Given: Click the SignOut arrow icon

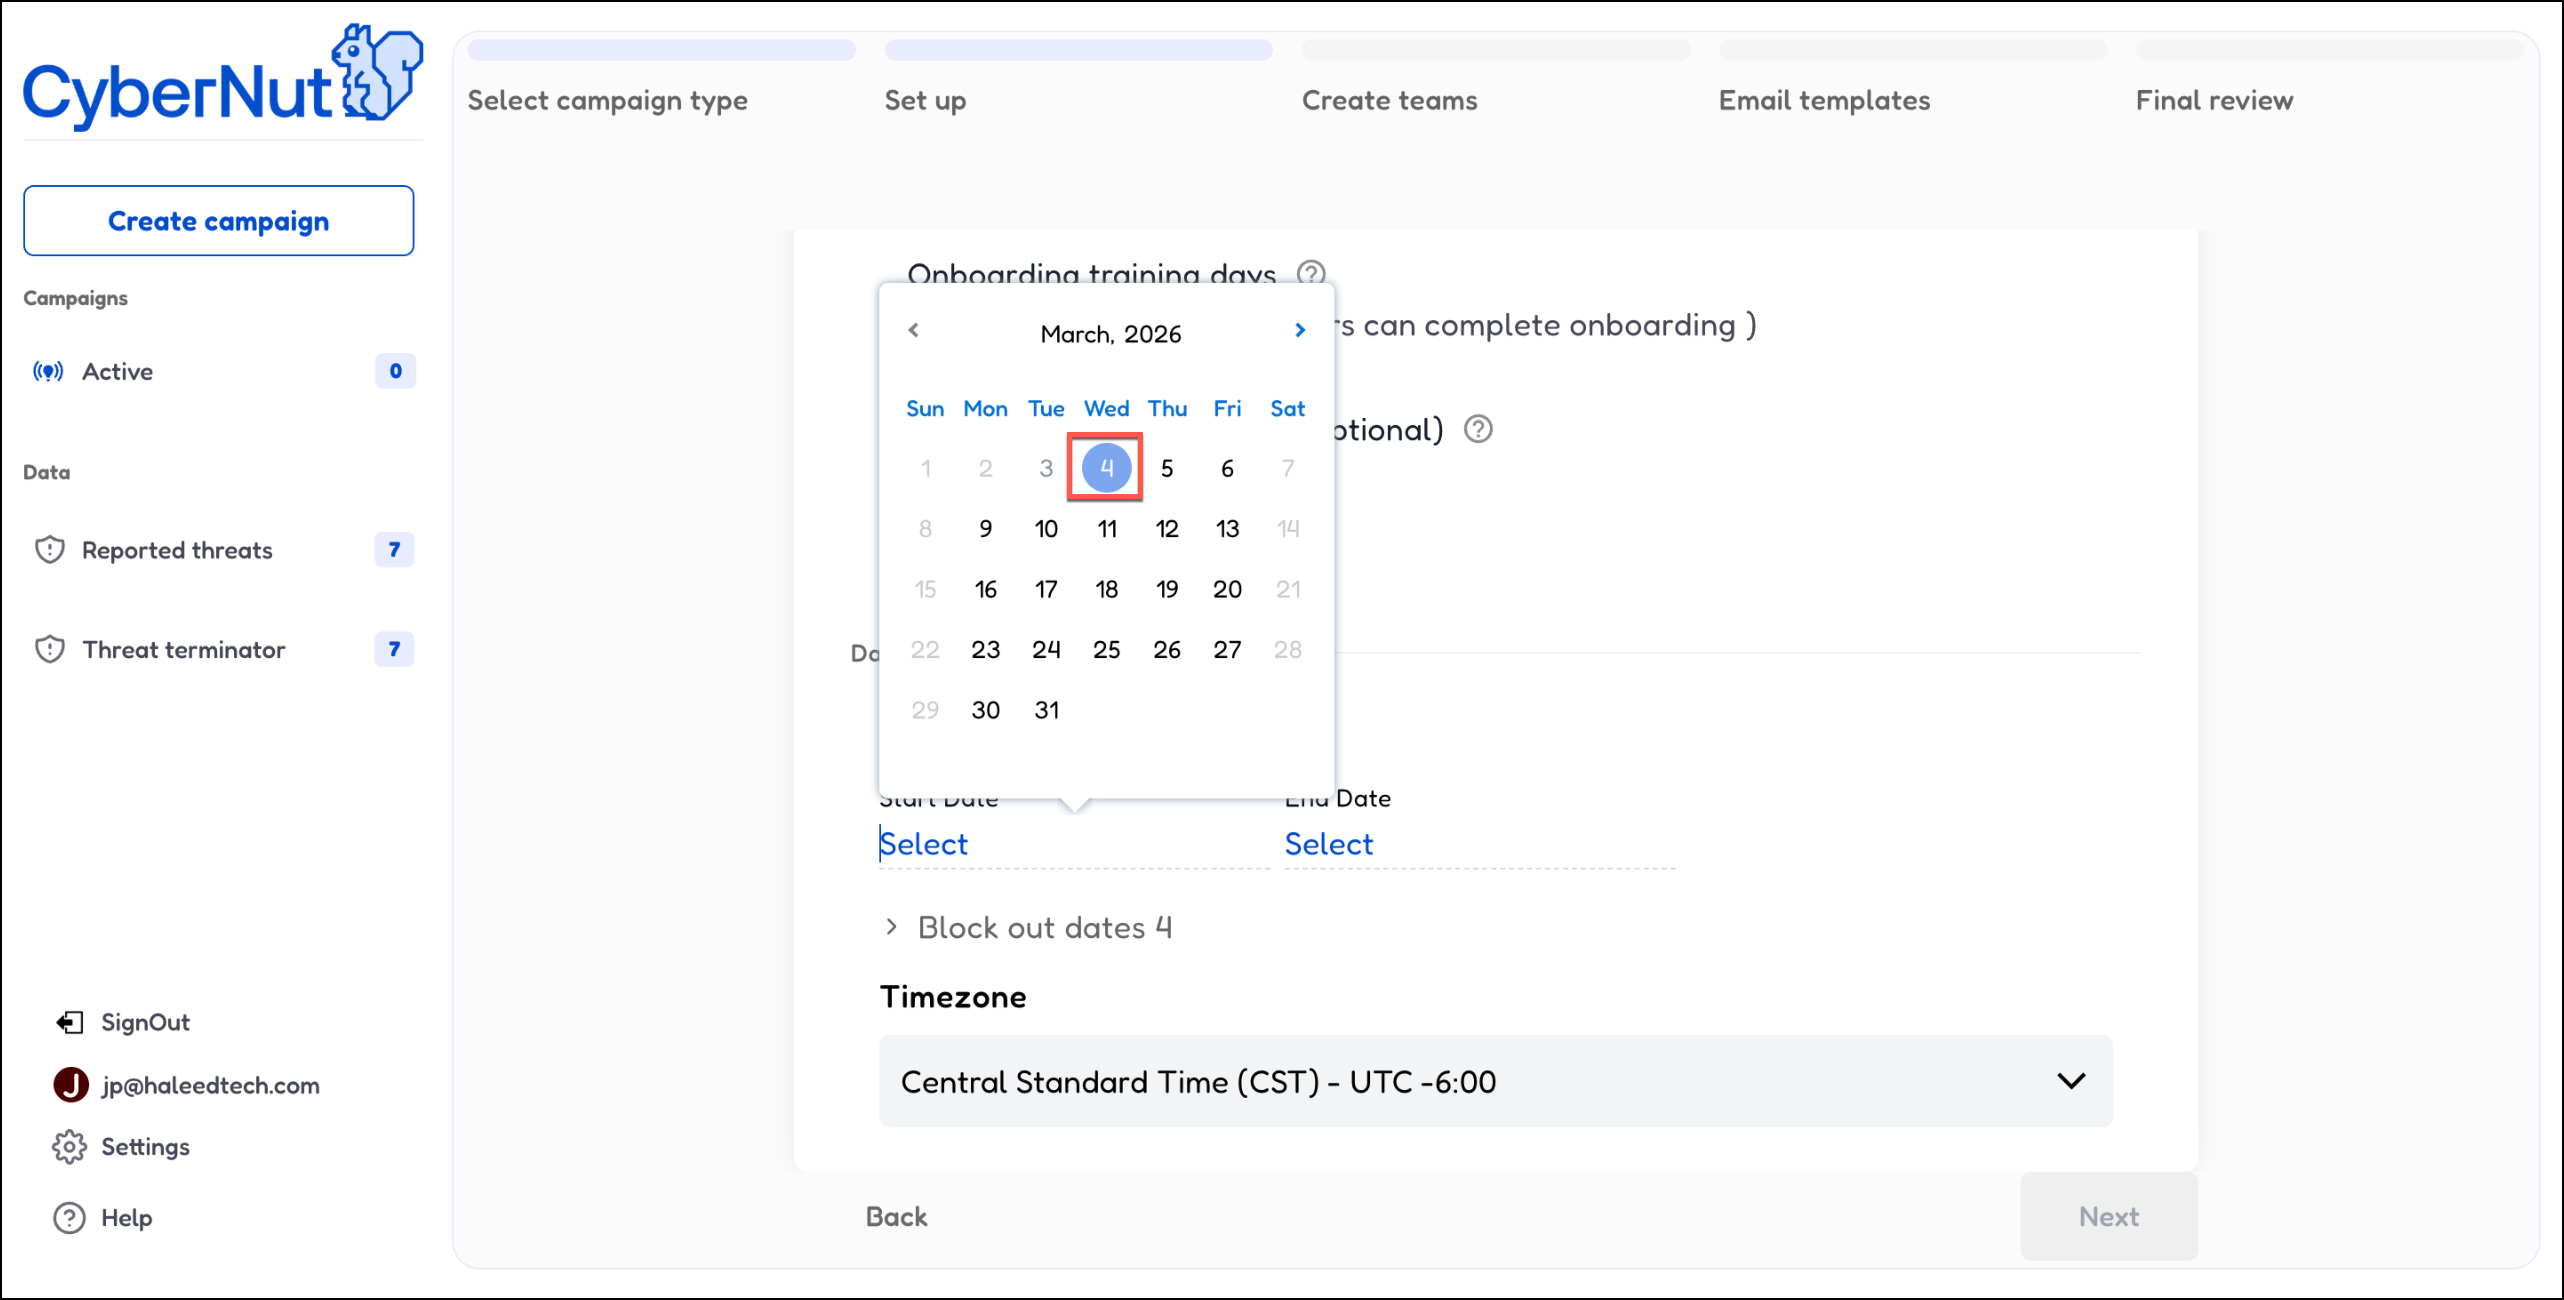Looking at the screenshot, I should [x=69, y=1022].
